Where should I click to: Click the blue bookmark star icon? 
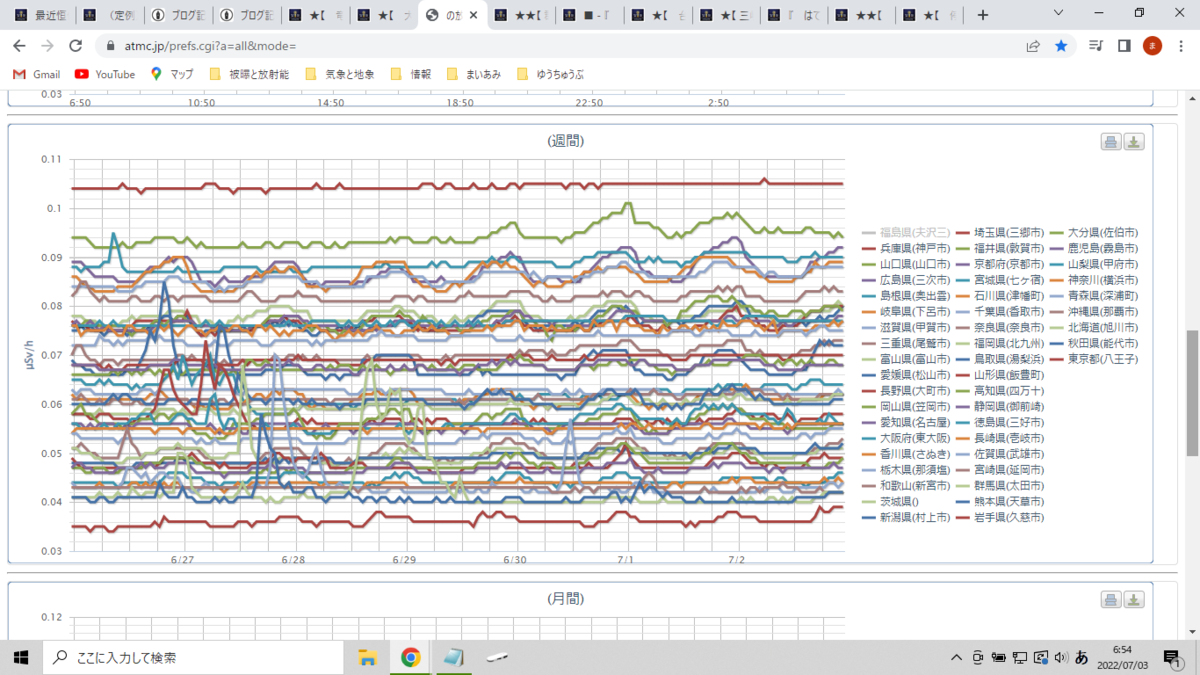(1061, 46)
